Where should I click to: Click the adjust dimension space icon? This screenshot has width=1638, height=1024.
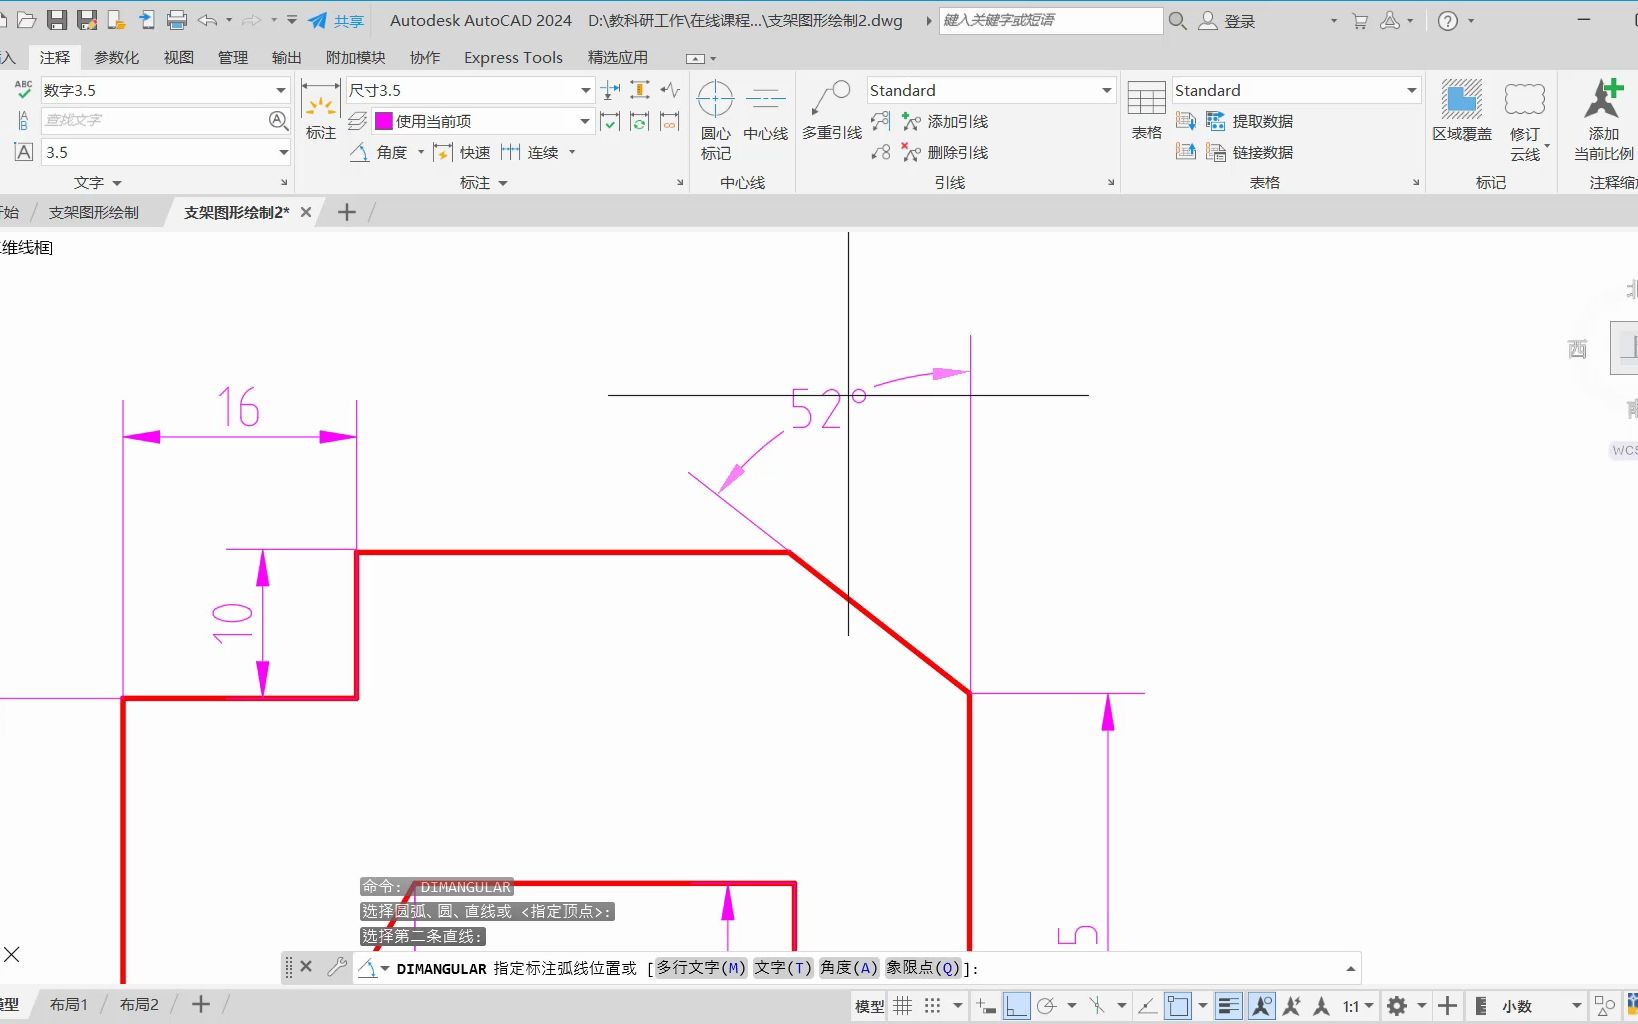pos(640,90)
